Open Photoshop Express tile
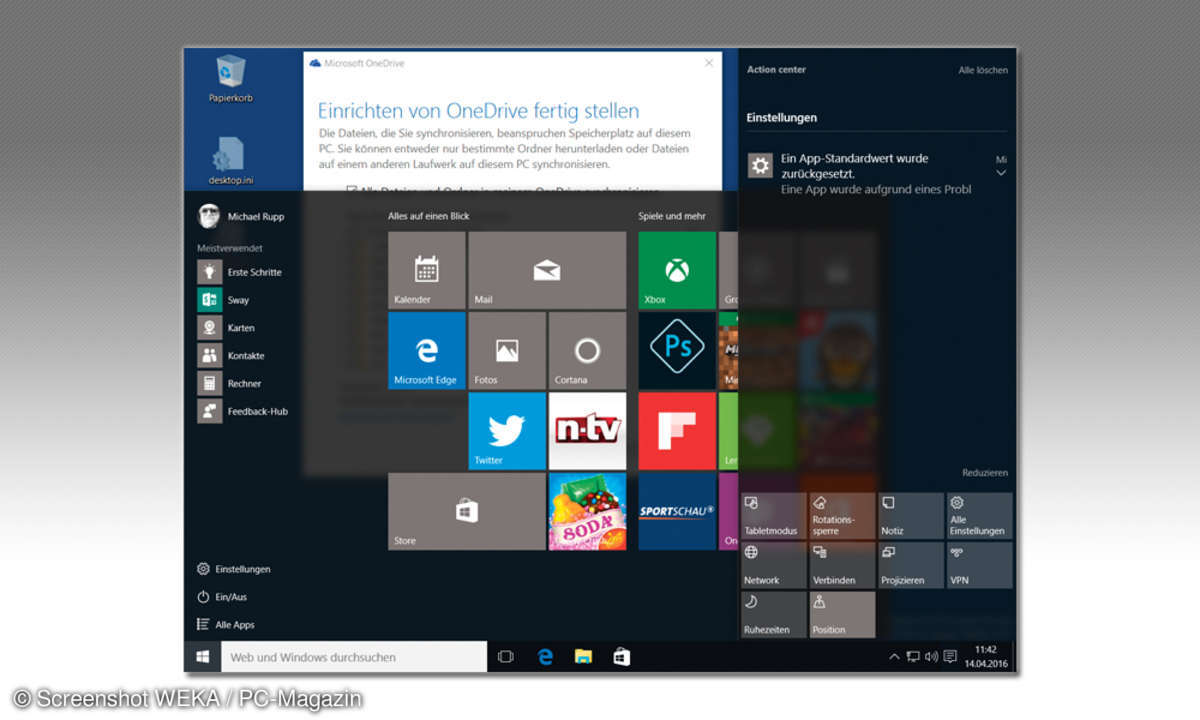Image resolution: width=1200 pixels, height=720 pixels. [x=677, y=351]
